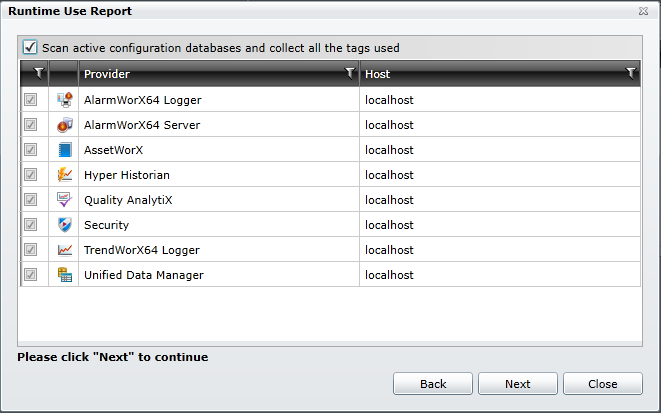Image resolution: width=661 pixels, height=413 pixels.
Task: Sort by the Provider column header
Action: (x=200, y=74)
